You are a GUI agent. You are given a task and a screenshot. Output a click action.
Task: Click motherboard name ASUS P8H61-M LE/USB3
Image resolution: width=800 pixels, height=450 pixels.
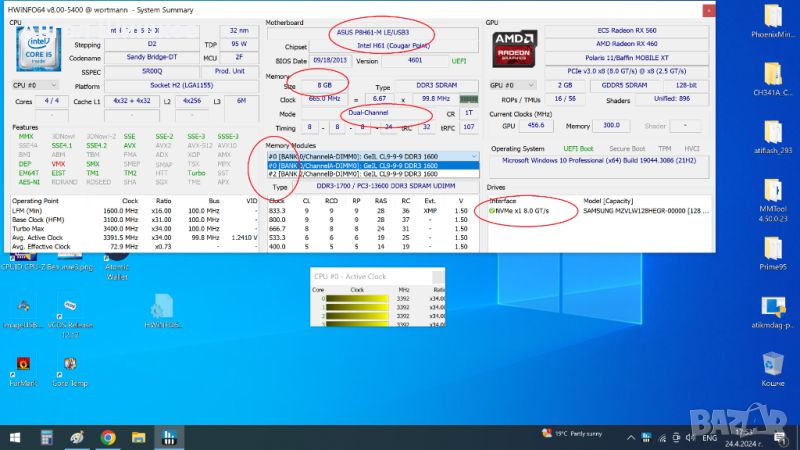pyautogui.click(x=373, y=32)
